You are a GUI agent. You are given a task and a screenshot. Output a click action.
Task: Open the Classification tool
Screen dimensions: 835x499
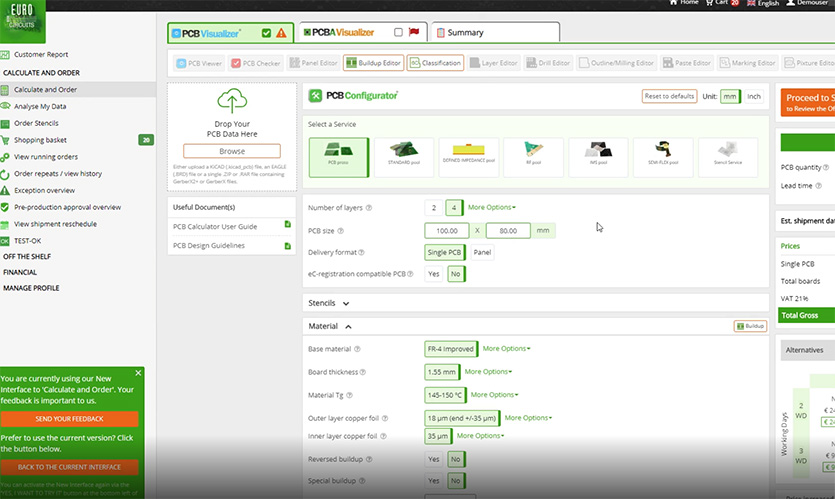pos(435,63)
